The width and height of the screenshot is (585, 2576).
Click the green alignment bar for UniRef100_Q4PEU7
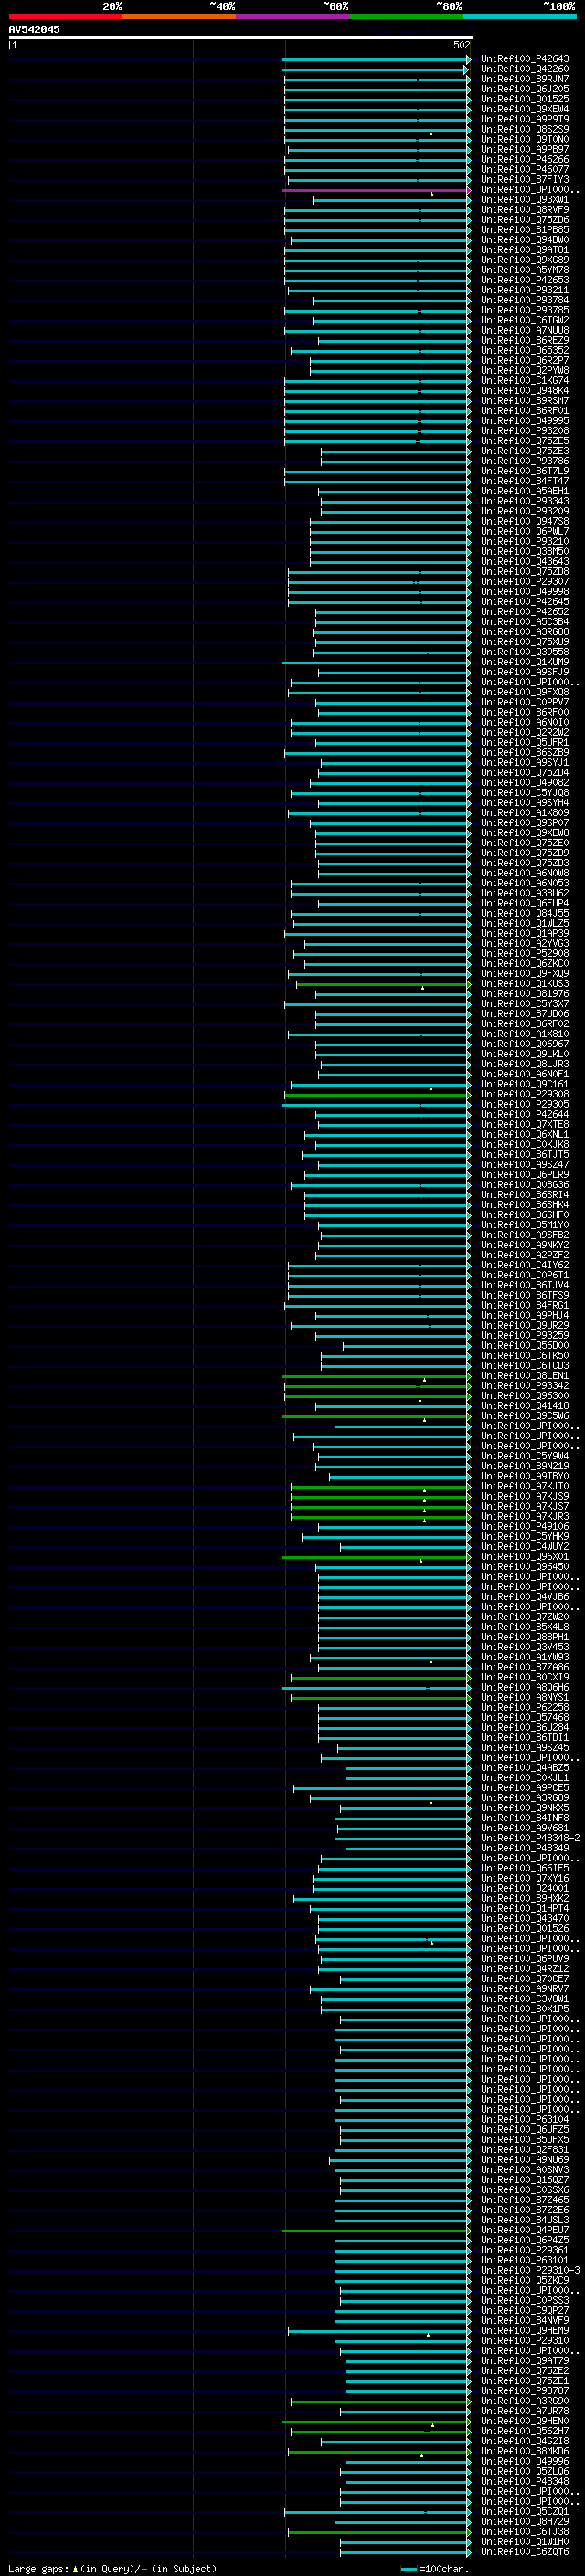(x=376, y=2231)
